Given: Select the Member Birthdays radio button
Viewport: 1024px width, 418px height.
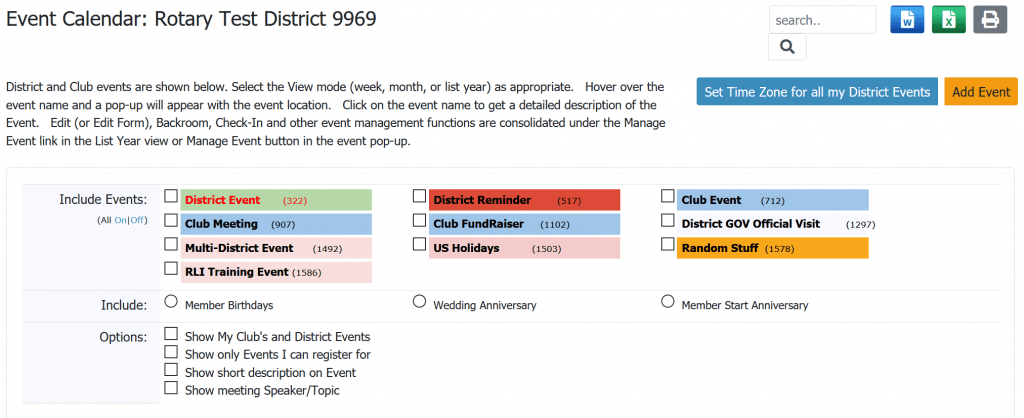Looking at the screenshot, I should pos(171,301).
